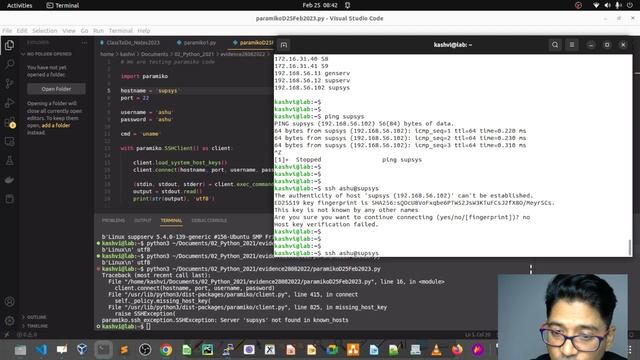Launch VirtualBox from the dock
Image resolution: width=640 pixels, height=360 pixels.
(x=82, y=350)
